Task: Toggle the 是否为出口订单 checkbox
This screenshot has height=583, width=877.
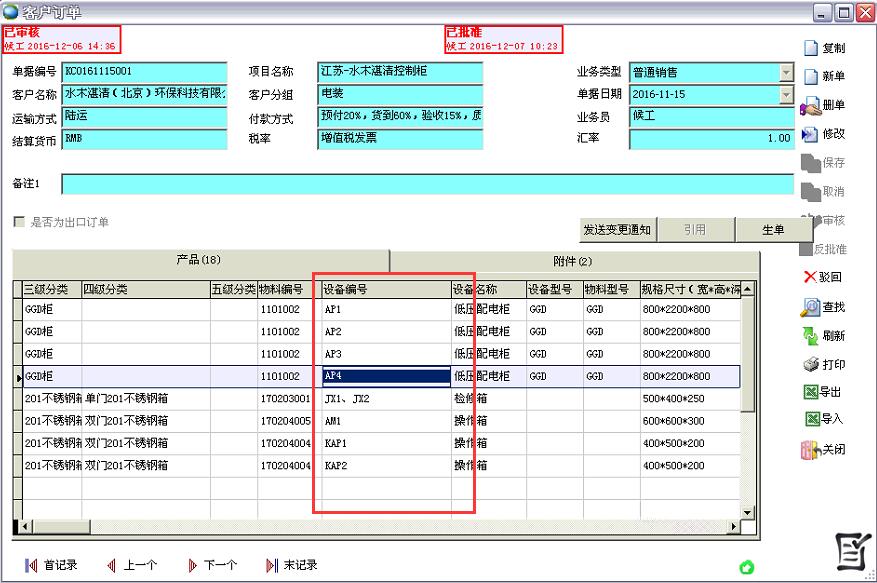Action: pos(18,222)
